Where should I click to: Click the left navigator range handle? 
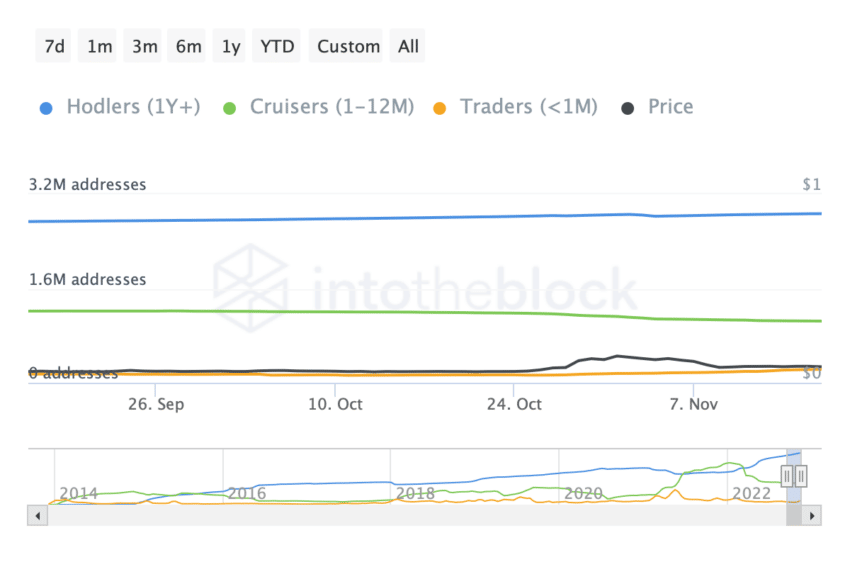pos(788,476)
